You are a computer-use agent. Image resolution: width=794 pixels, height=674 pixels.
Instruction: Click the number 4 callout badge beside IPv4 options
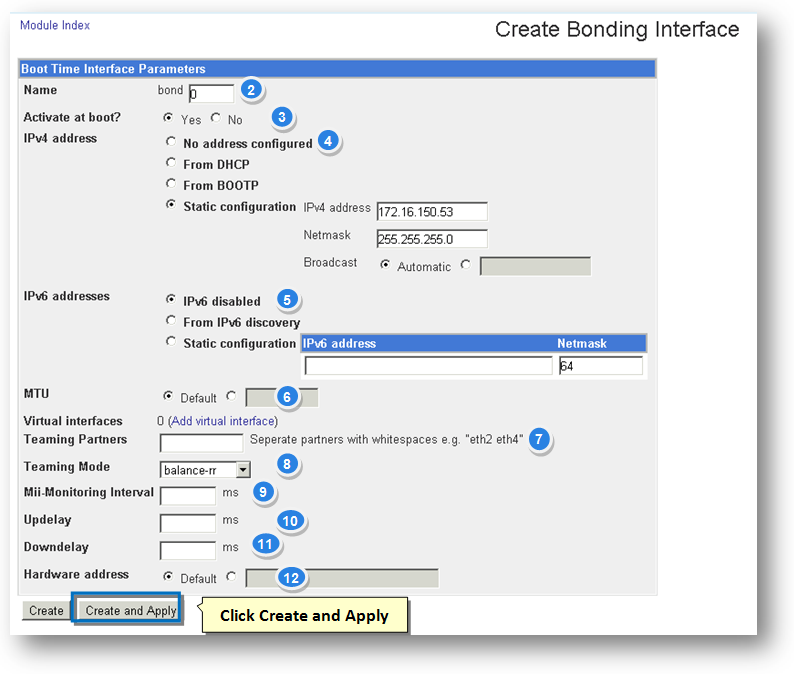click(x=329, y=142)
